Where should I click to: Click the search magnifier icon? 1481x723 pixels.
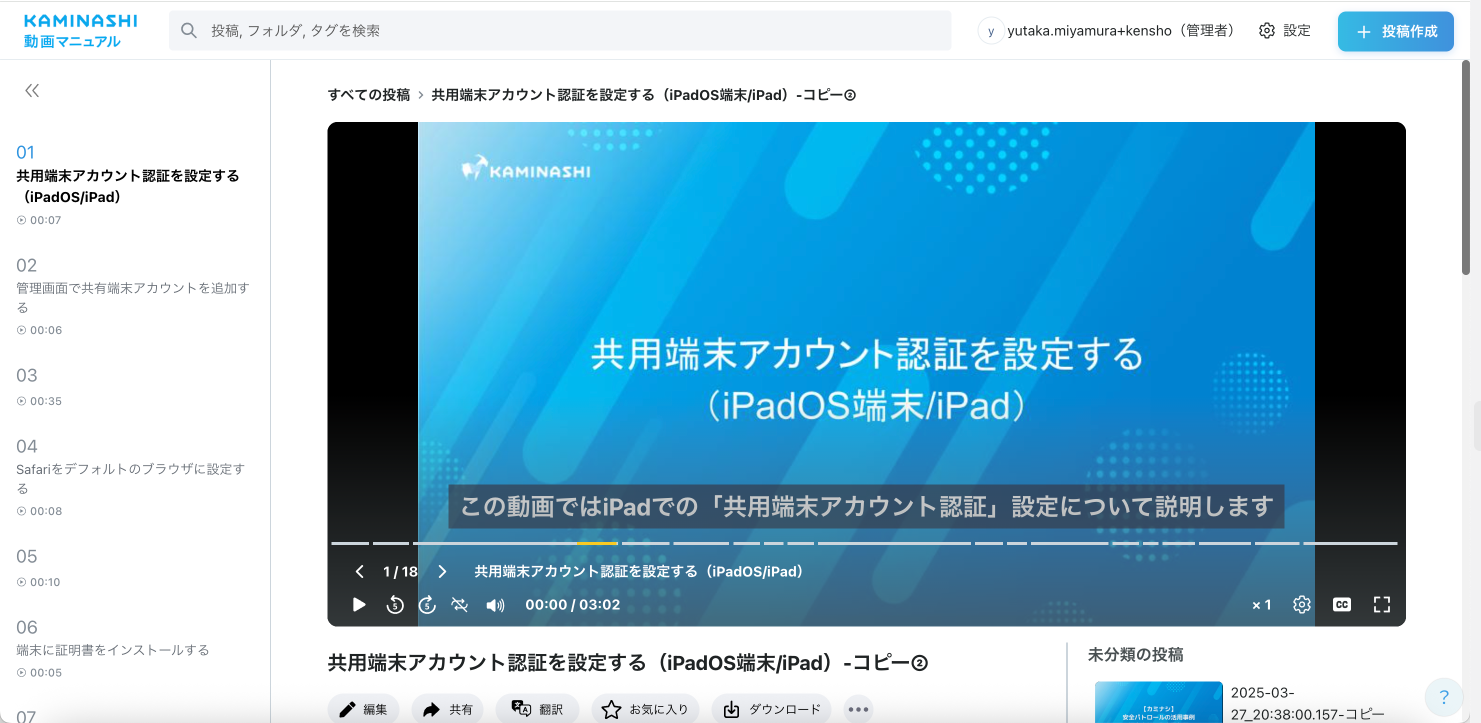(188, 31)
